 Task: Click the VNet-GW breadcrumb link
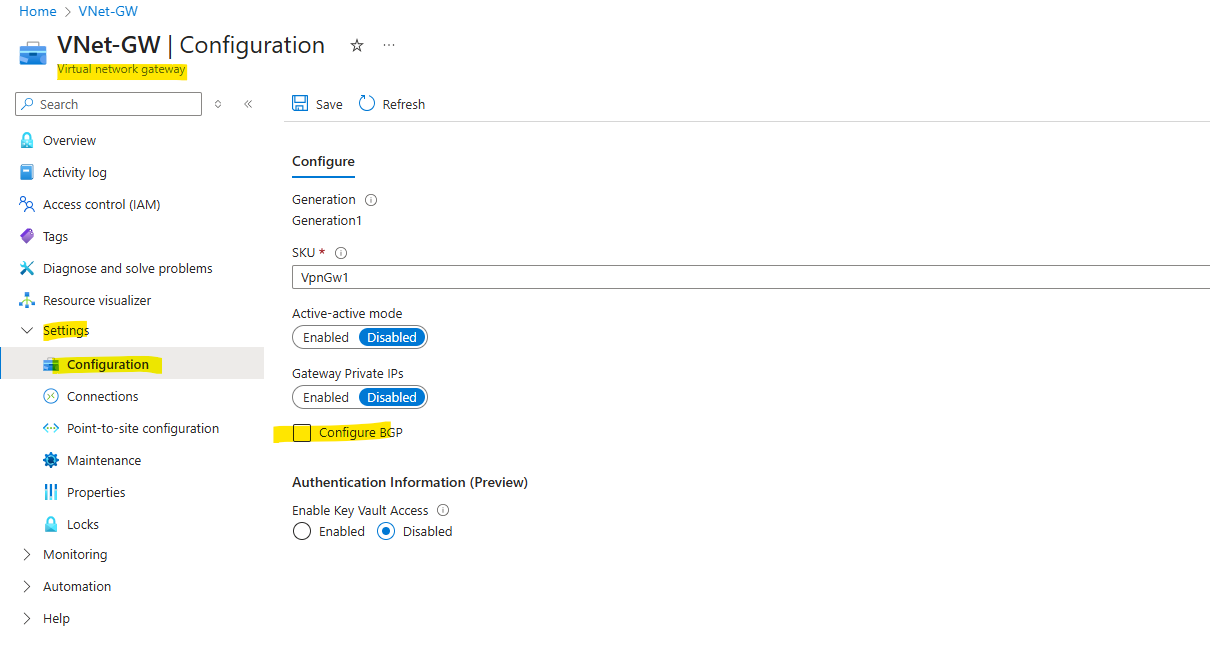tap(108, 11)
